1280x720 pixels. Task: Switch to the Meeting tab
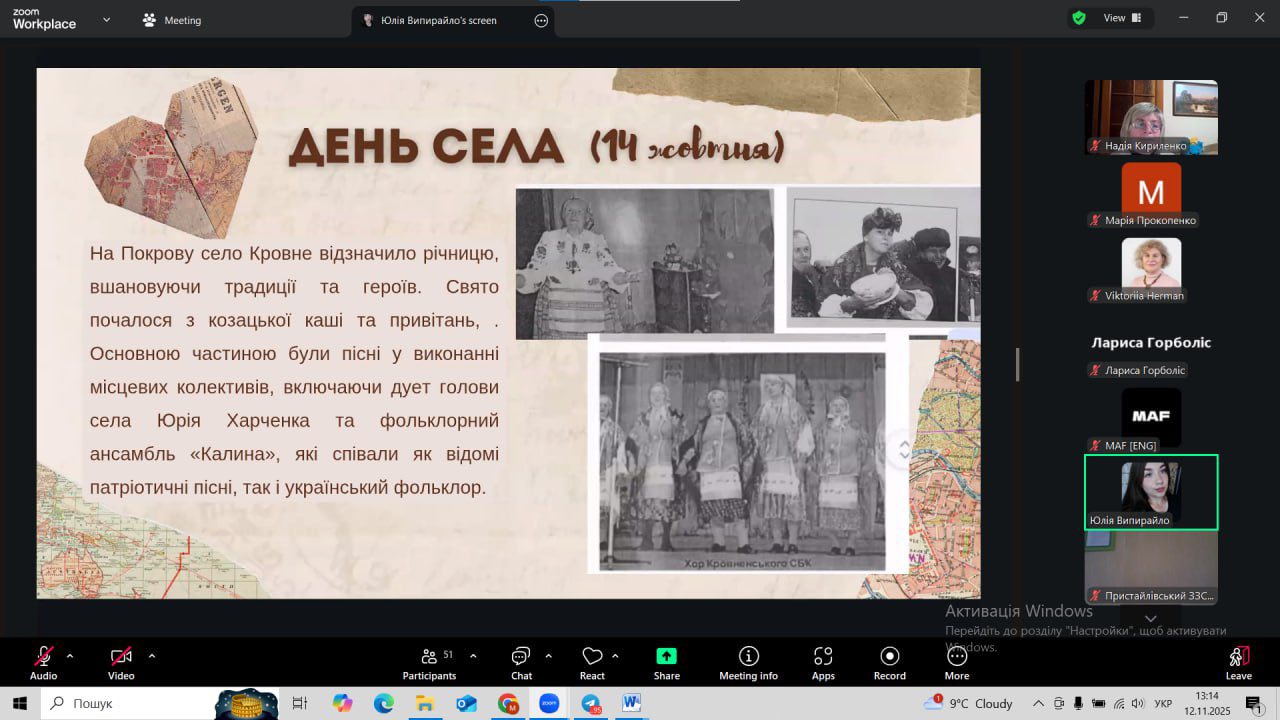172,20
